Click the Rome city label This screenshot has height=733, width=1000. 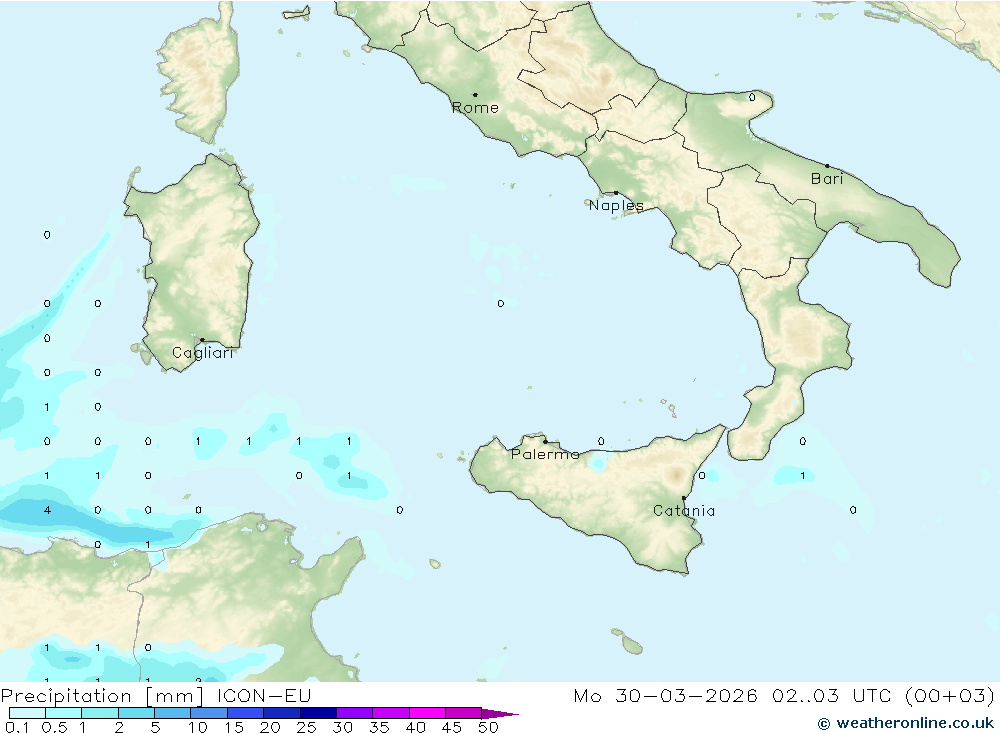pyautogui.click(x=475, y=108)
